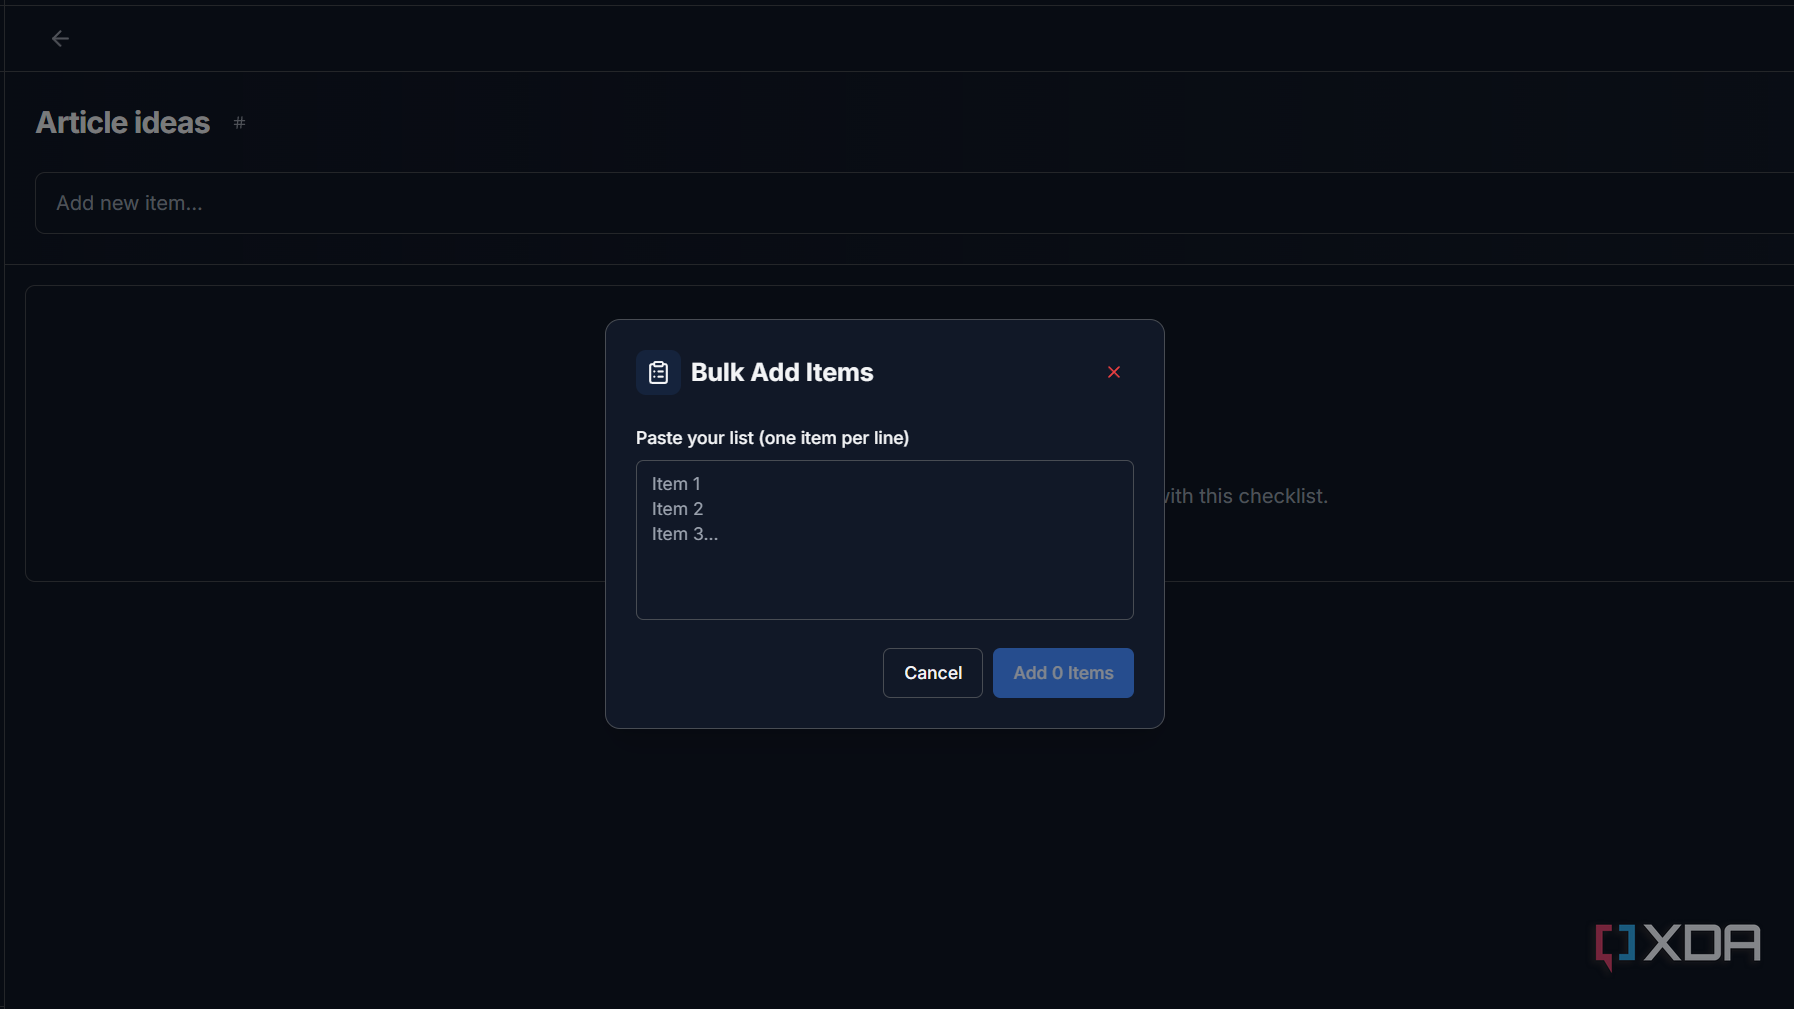The height and width of the screenshot is (1009, 1794).
Task: Cancel the Bulk Add Items dialog
Action: coord(932,673)
